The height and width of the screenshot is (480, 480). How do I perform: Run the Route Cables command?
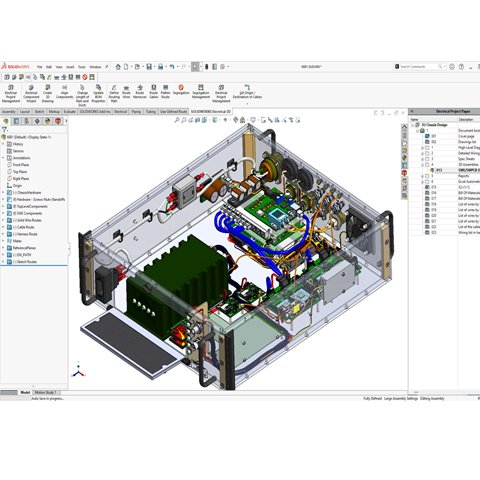pos(153,92)
